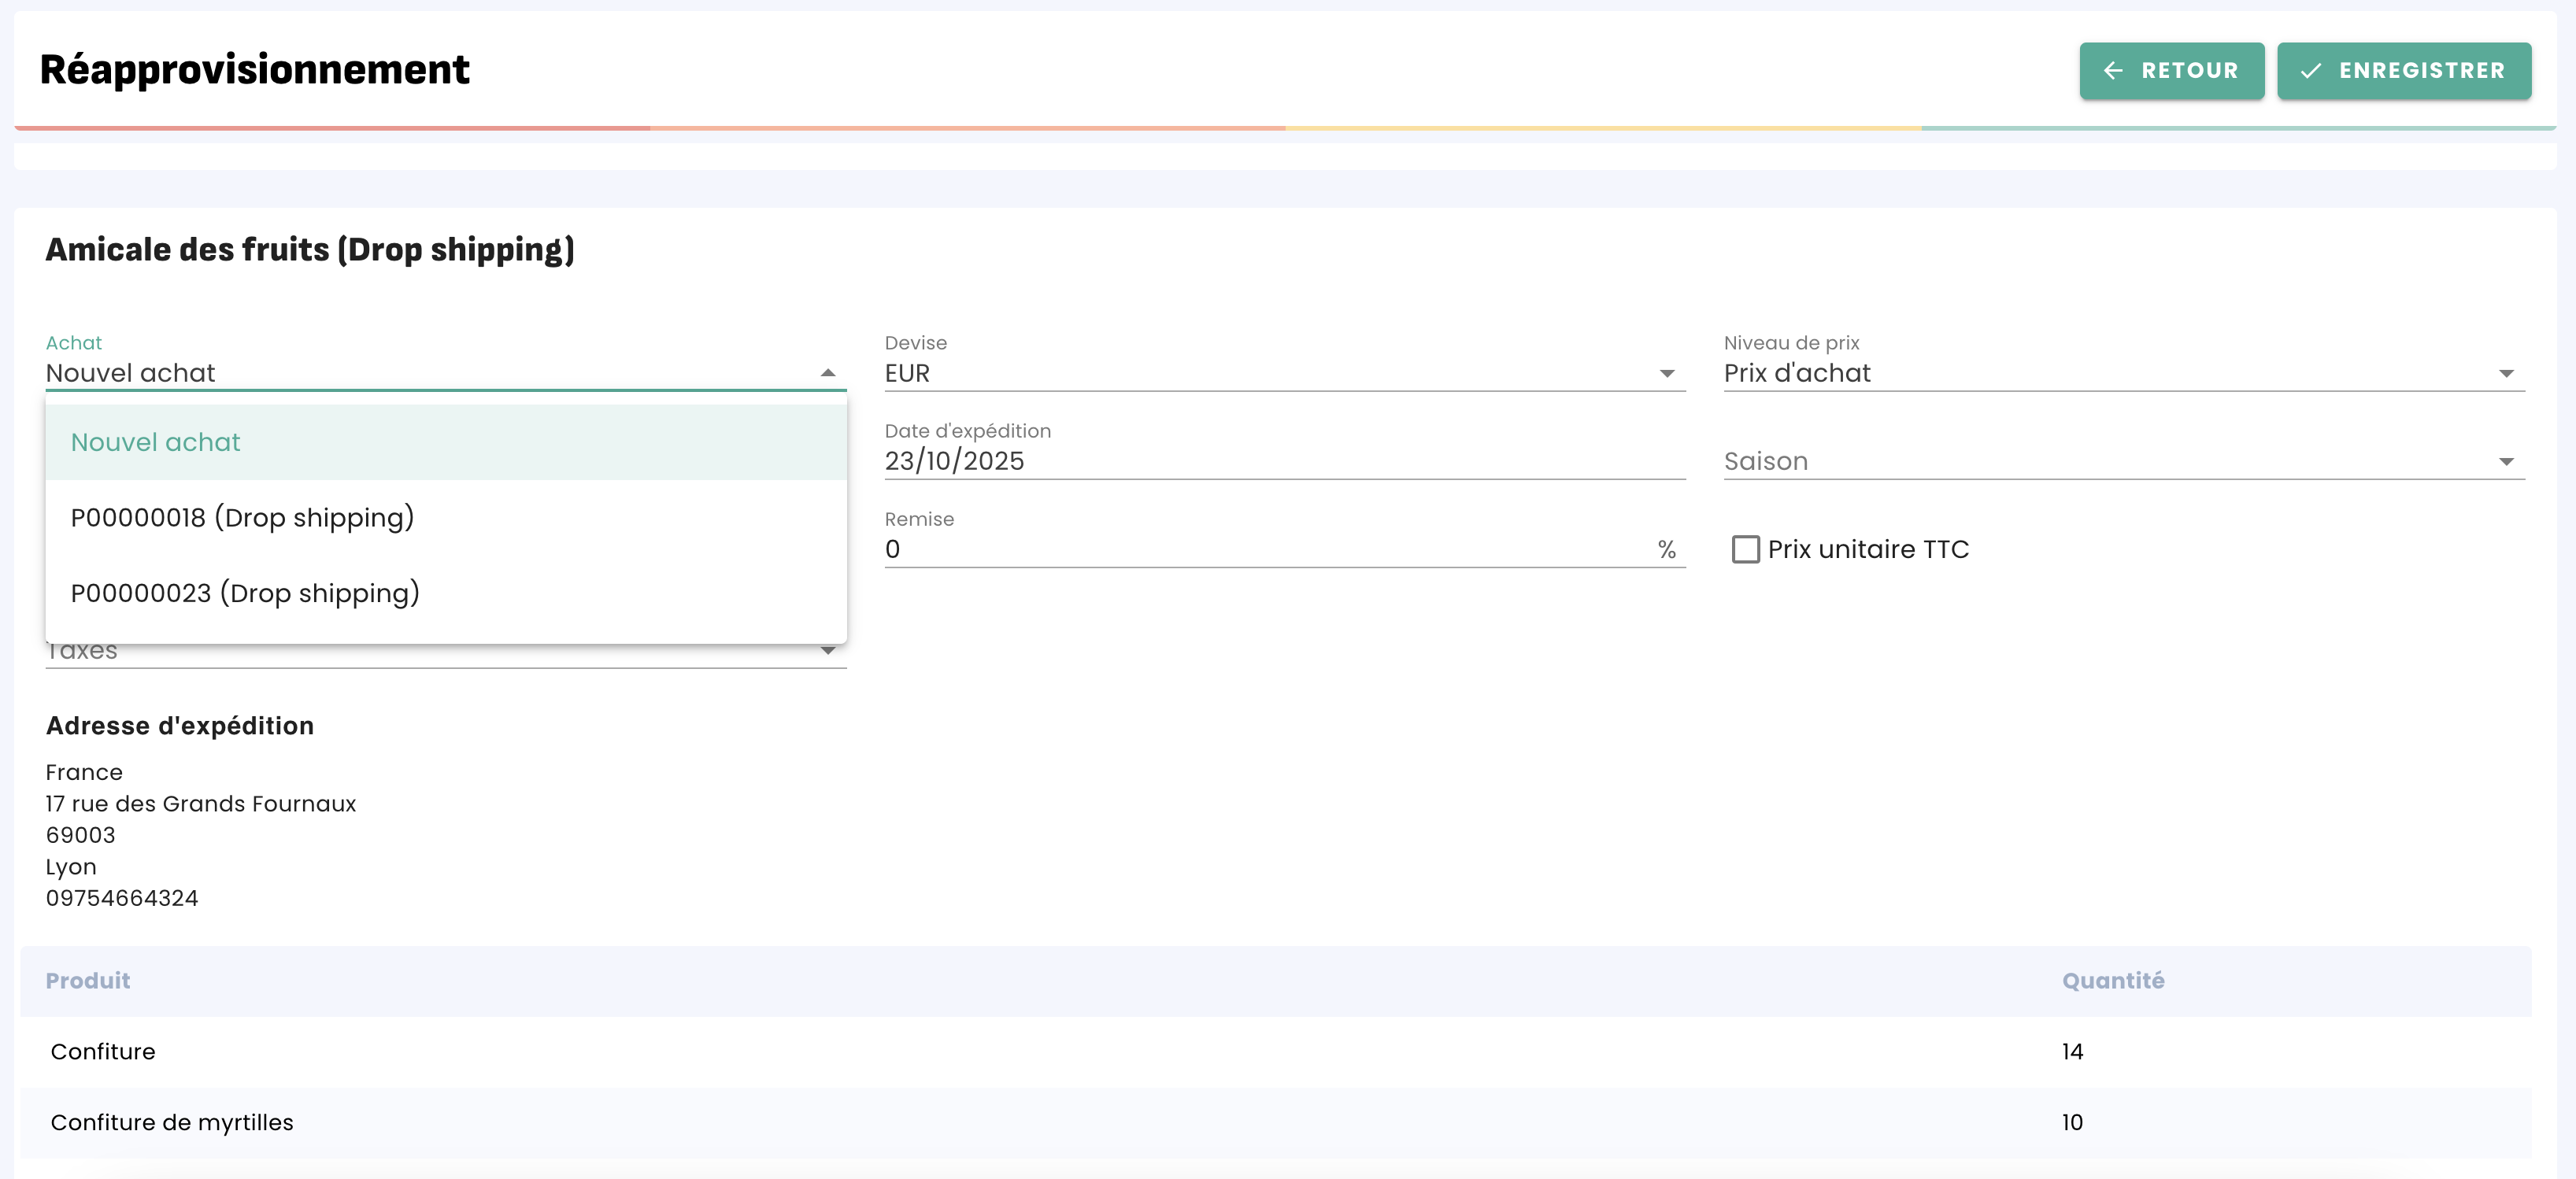The height and width of the screenshot is (1179, 2576).
Task: Click the back arrow icon in Retour
Action: pyautogui.click(x=2113, y=71)
